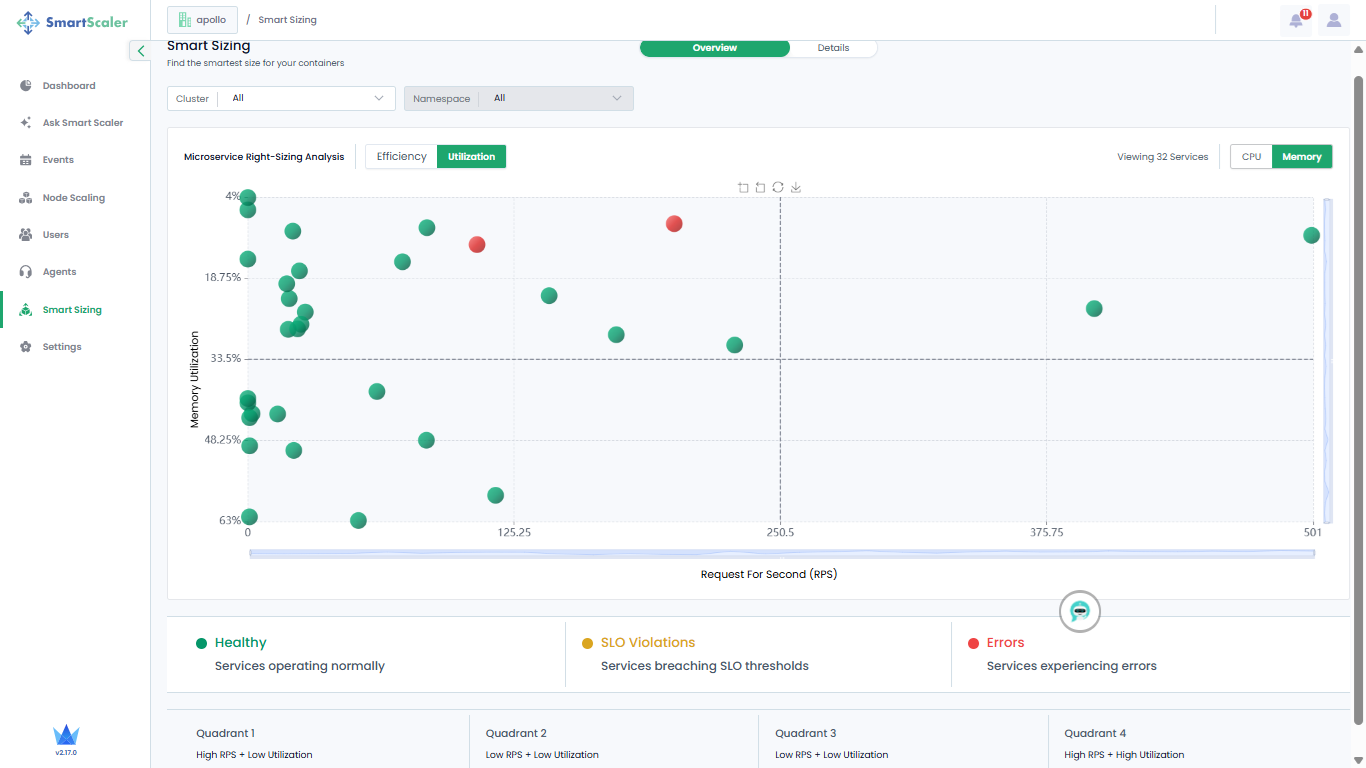
Task: Click the horizontal RPS zoom slider
Action: pos(781,553)
